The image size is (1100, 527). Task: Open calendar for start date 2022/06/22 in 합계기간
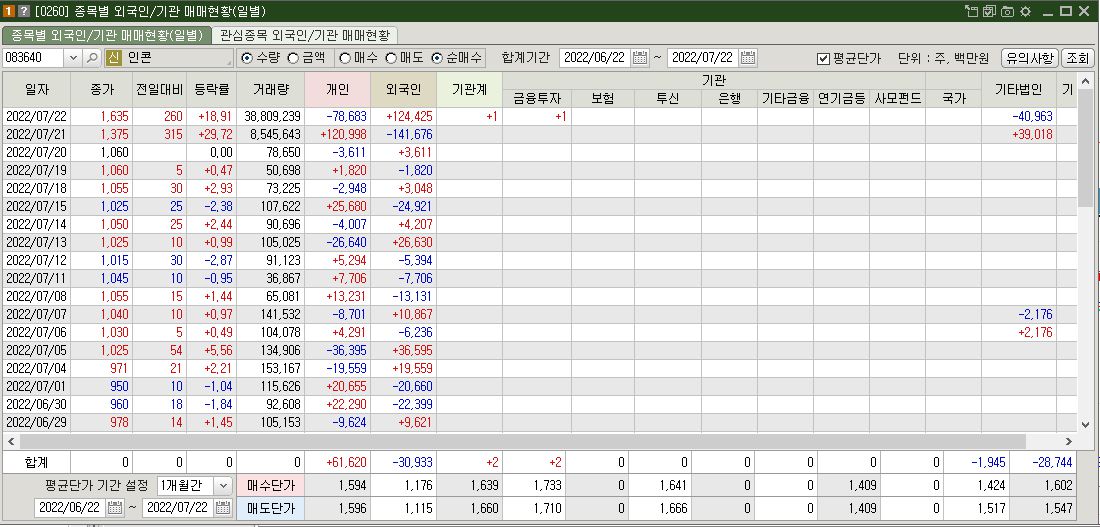[x=640, y=58]
